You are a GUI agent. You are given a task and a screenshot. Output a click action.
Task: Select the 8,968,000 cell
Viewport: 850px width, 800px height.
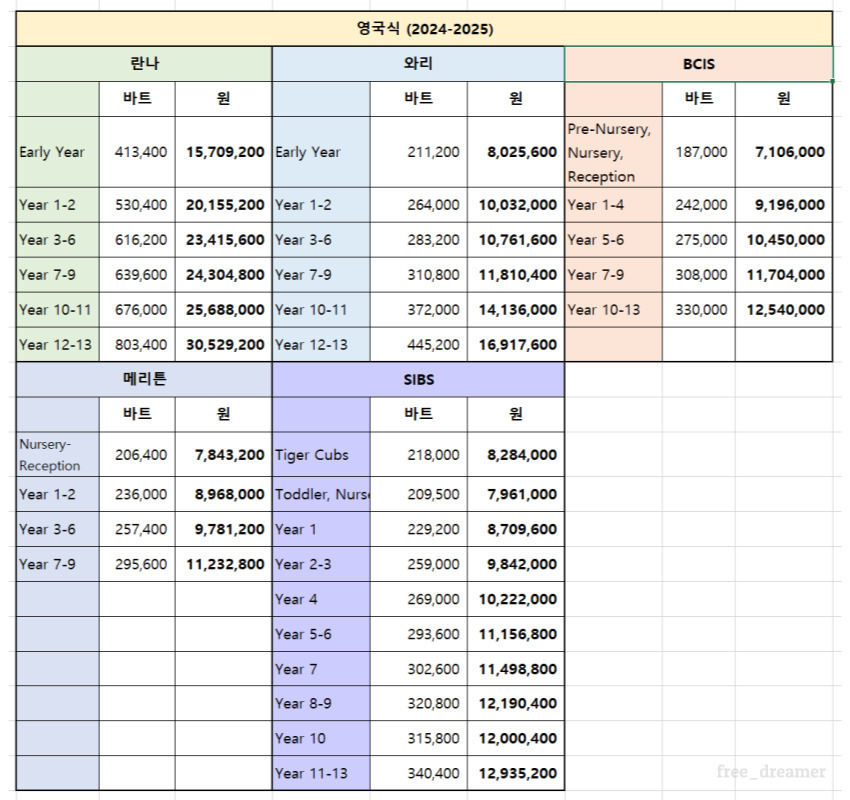pos(223,494)
